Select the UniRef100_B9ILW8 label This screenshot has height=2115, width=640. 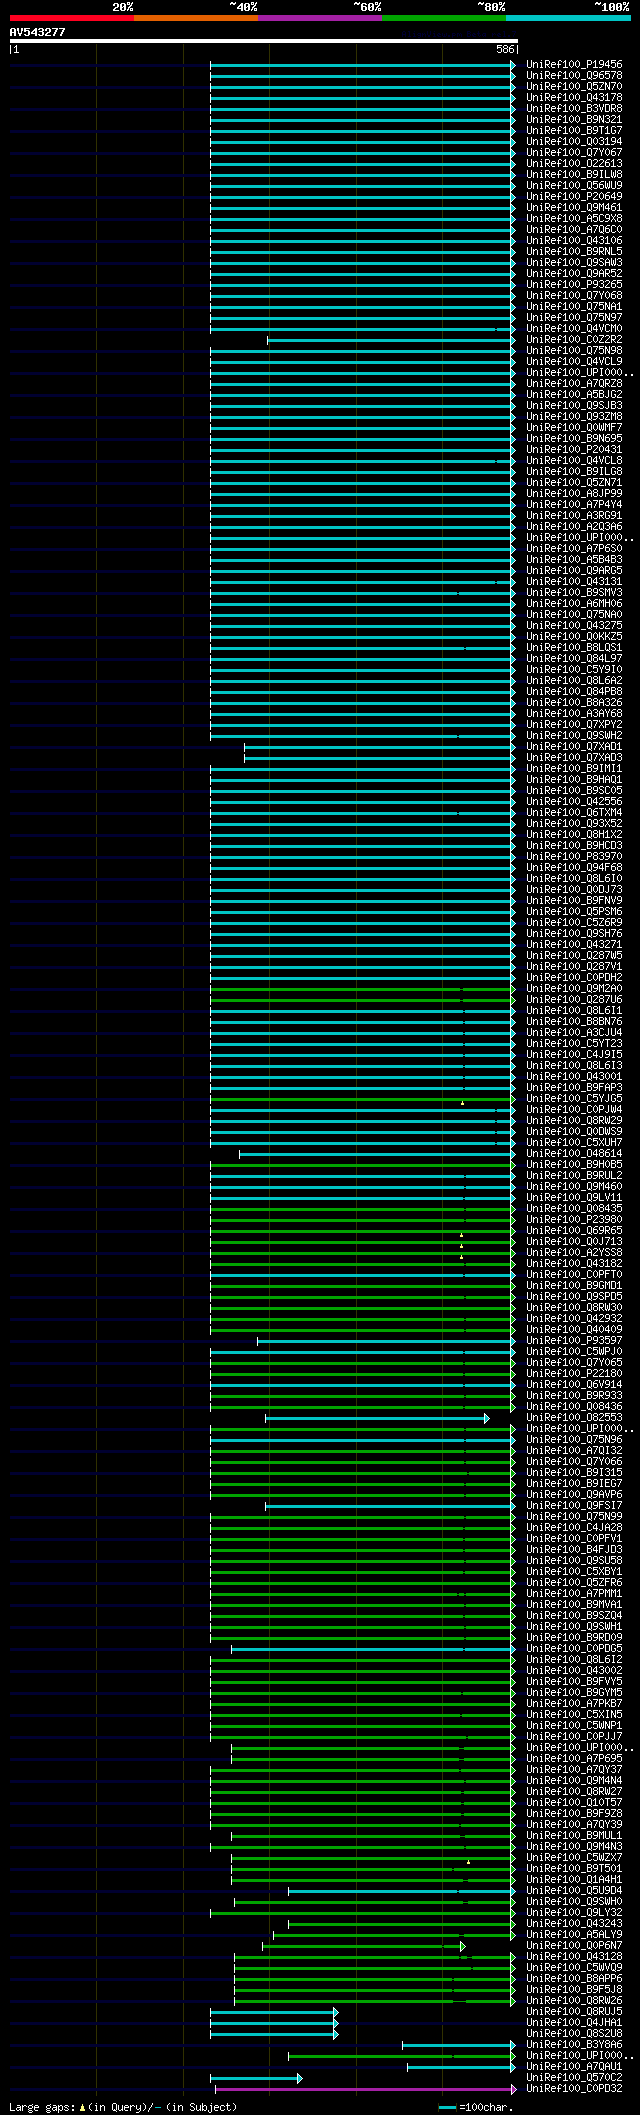pyautogui.click(x=574, y=174)
